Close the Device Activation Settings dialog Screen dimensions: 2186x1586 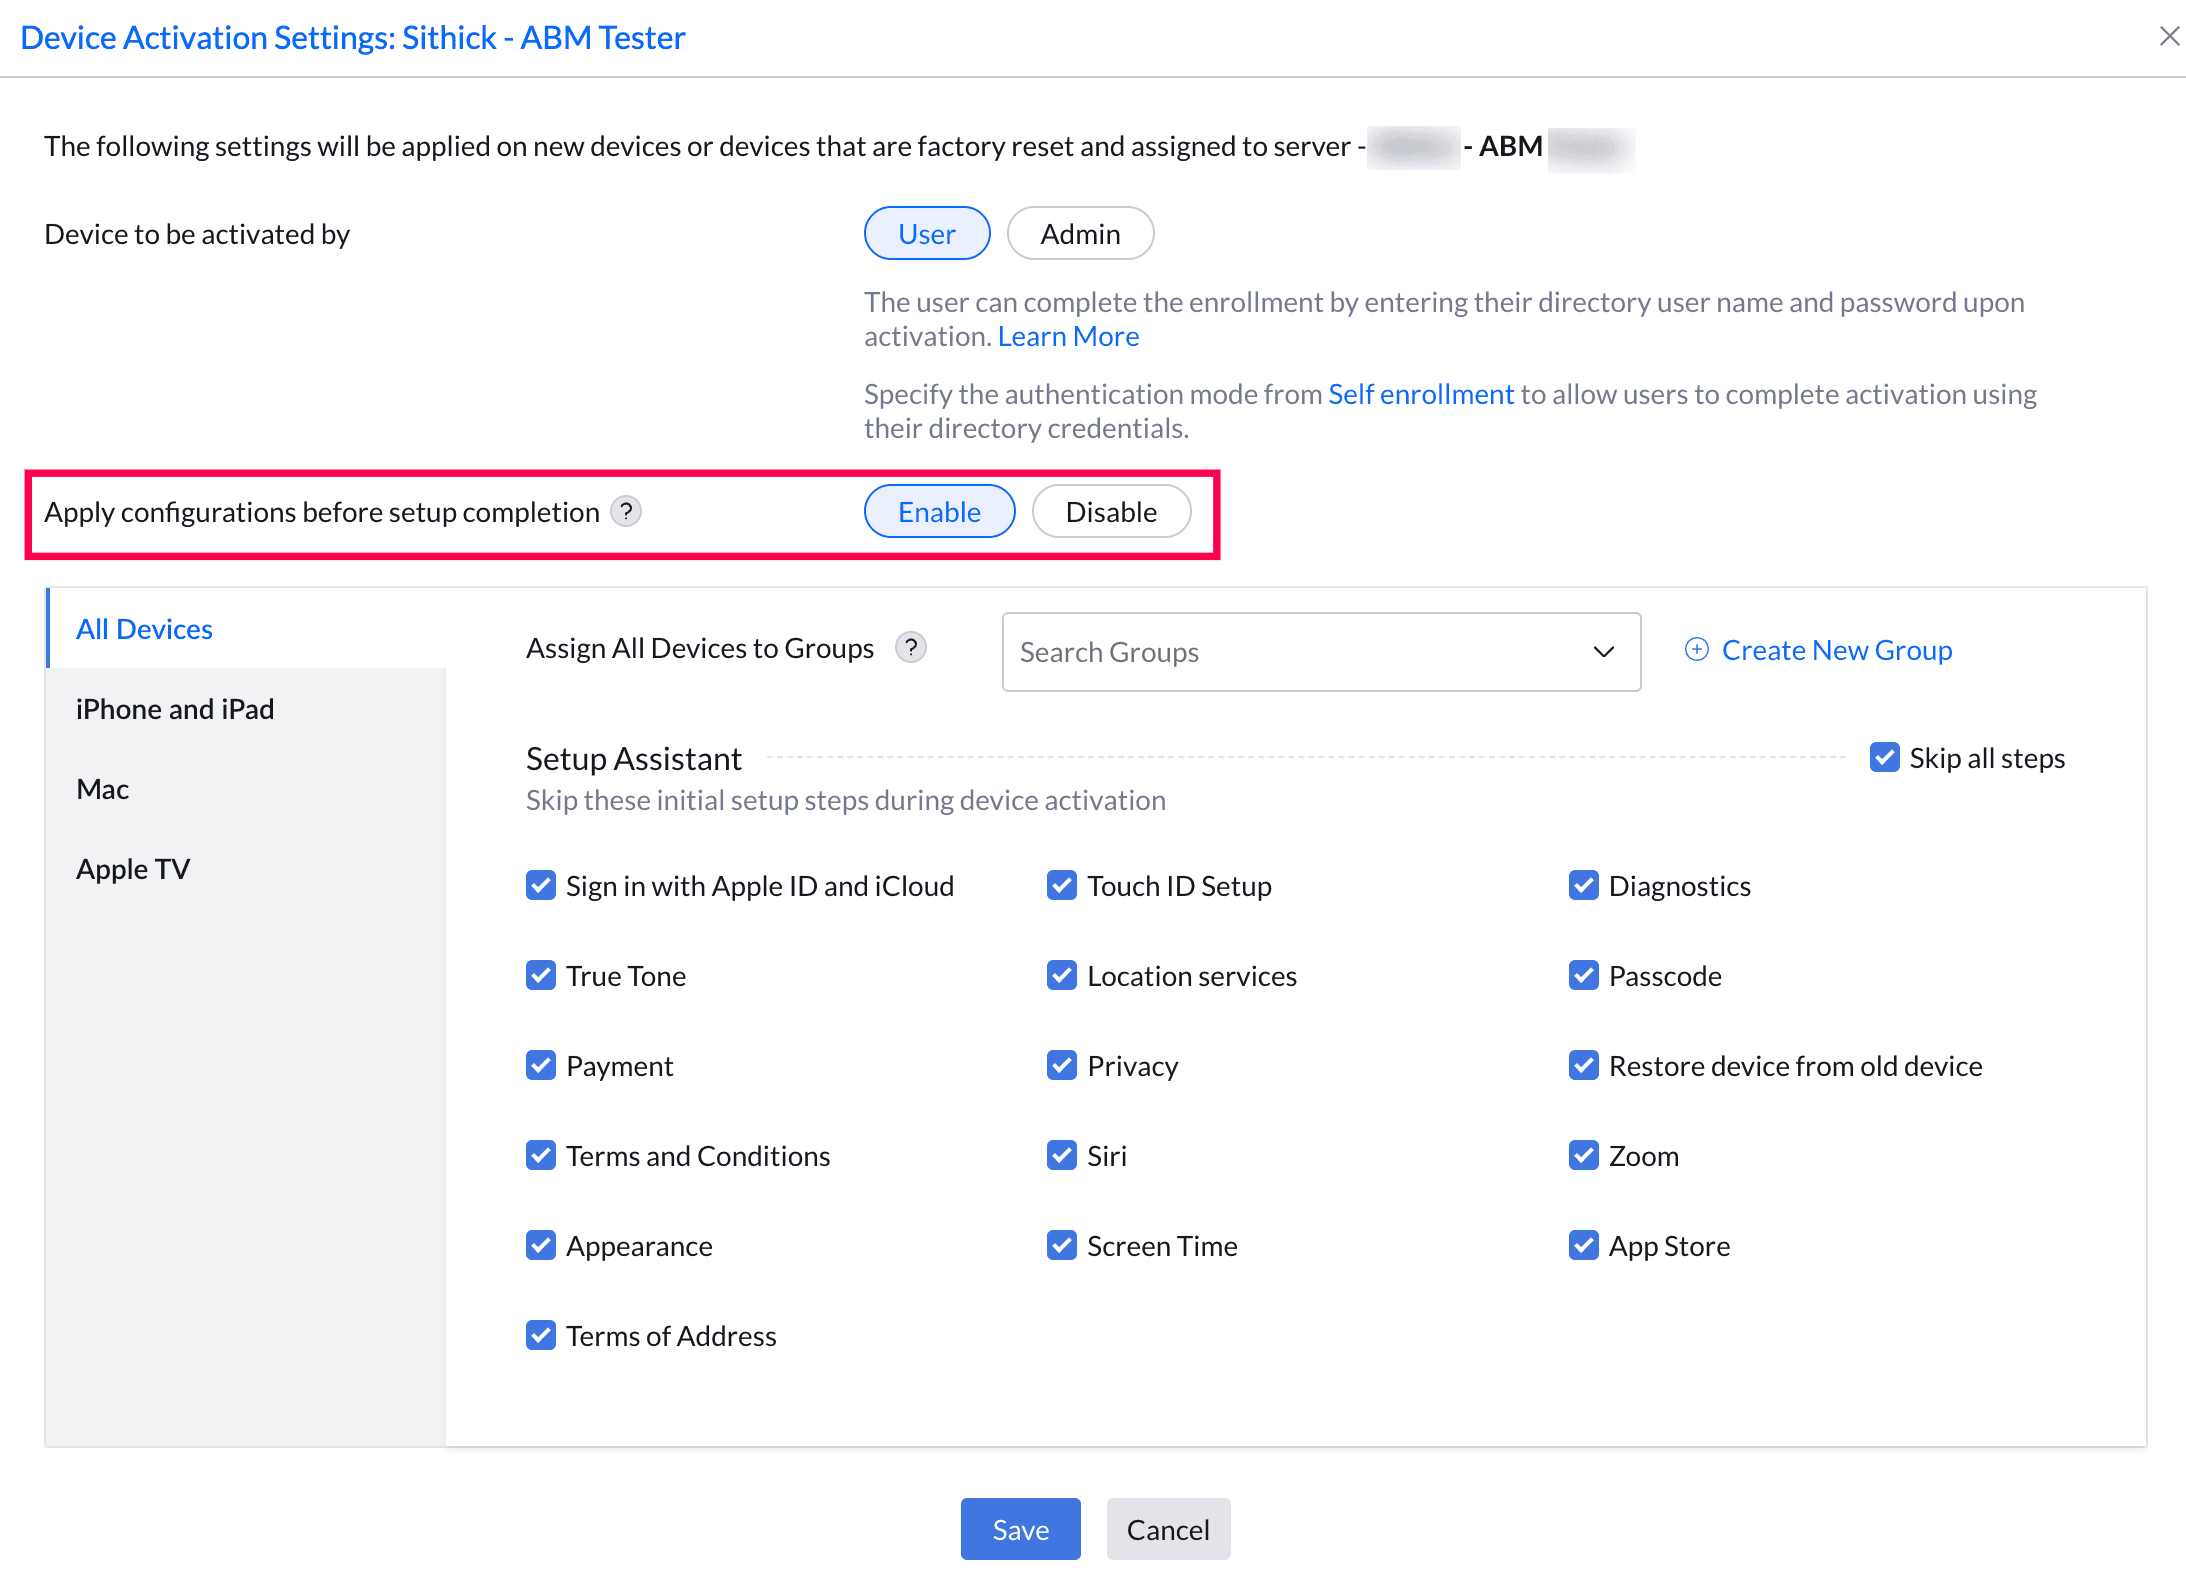click(x=2169, y=37)
